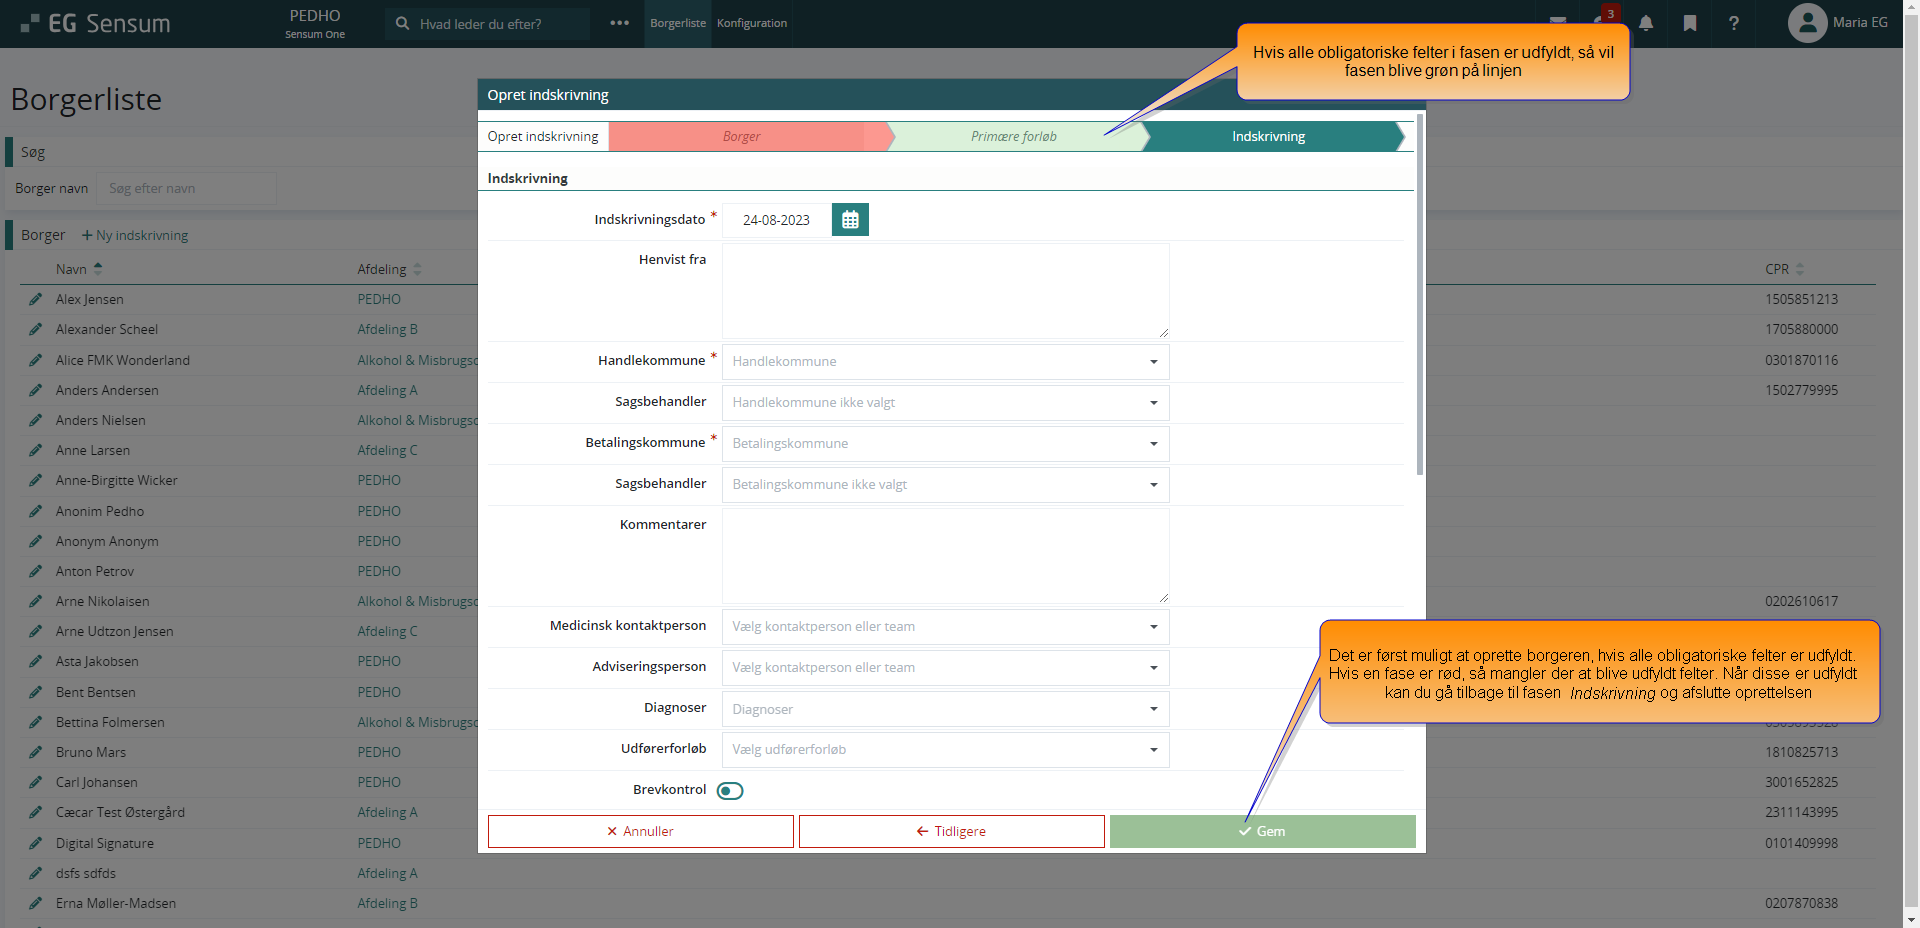Expand the Handlekommune dropdown
Image resolution: width=1920 pixels, height=928 pixels.
(945, 362)
